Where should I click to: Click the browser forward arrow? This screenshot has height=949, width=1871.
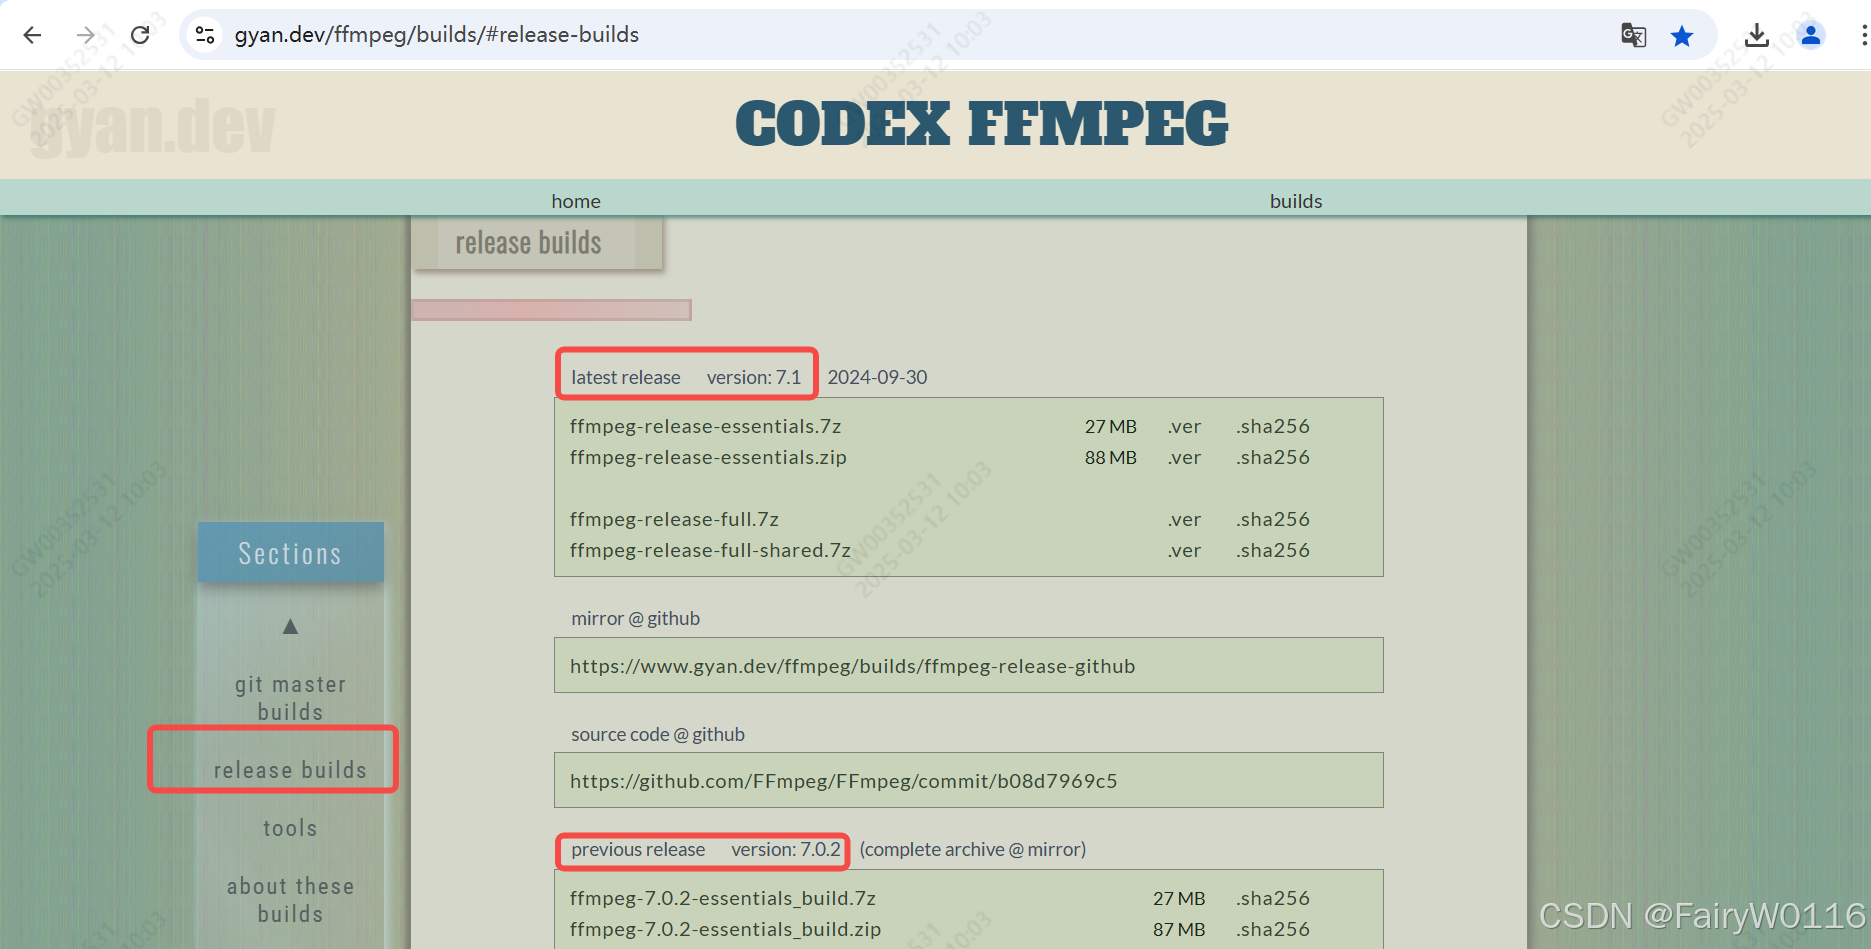pos(86,35)
